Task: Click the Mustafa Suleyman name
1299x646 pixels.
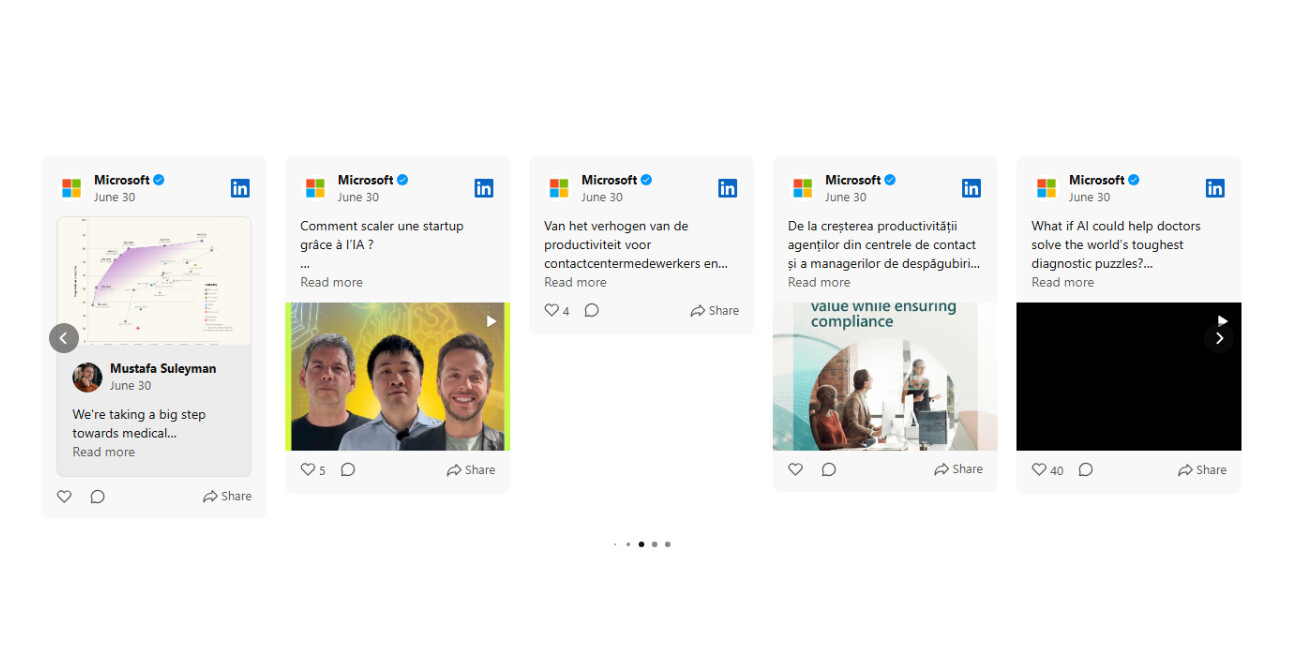Action: coord(163,368)
